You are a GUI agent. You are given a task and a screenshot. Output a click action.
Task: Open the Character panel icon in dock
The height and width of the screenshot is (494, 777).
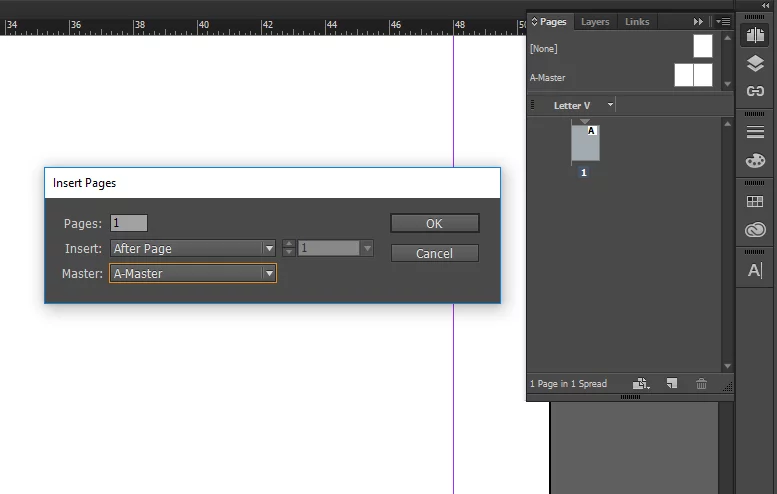[x=755, y=271]
